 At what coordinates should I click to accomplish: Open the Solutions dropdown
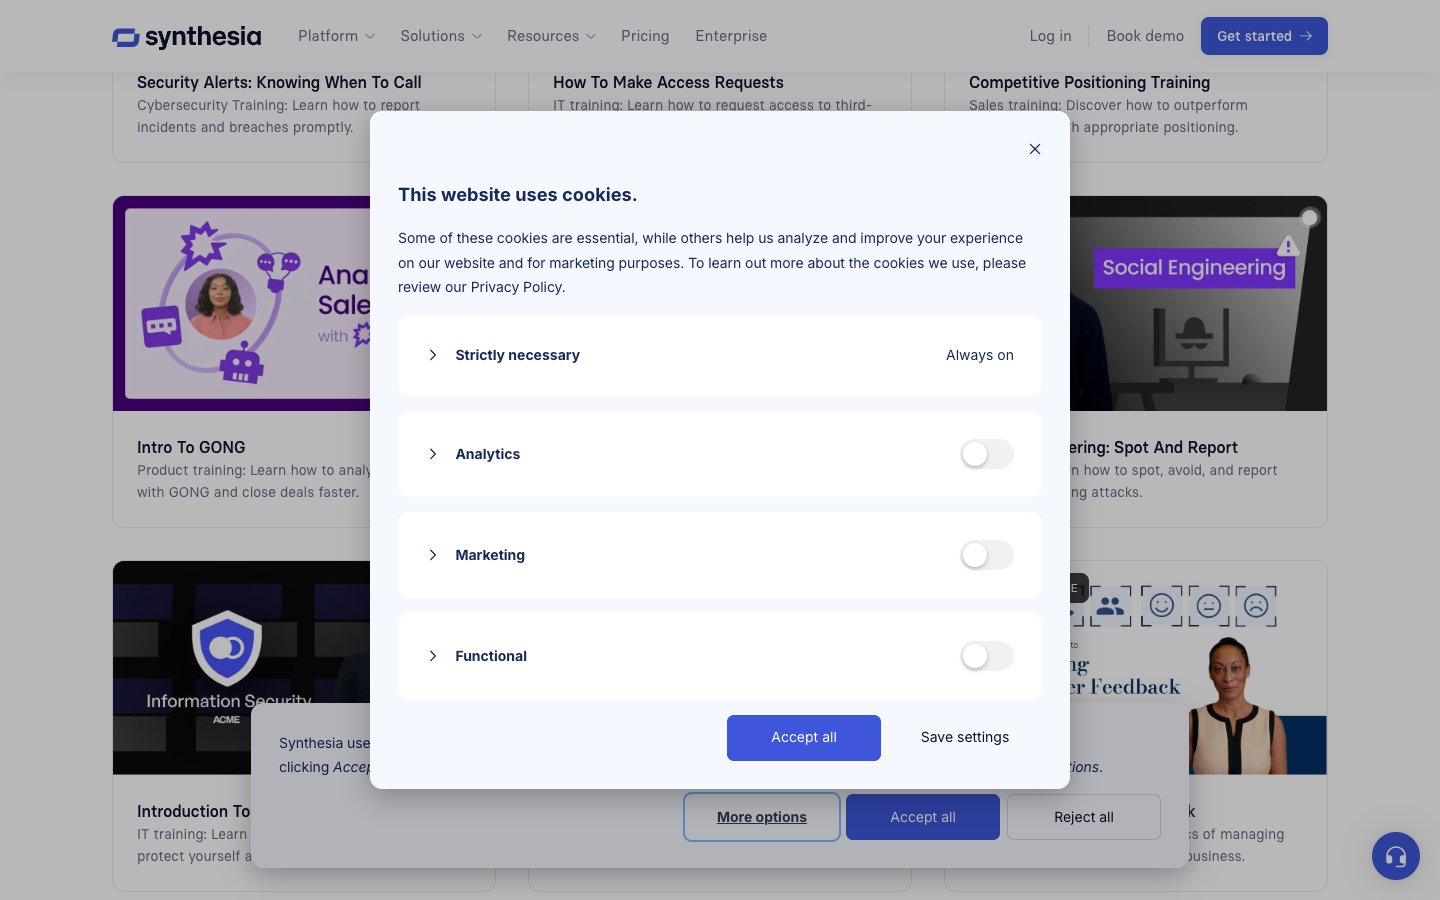click(440, 36)
